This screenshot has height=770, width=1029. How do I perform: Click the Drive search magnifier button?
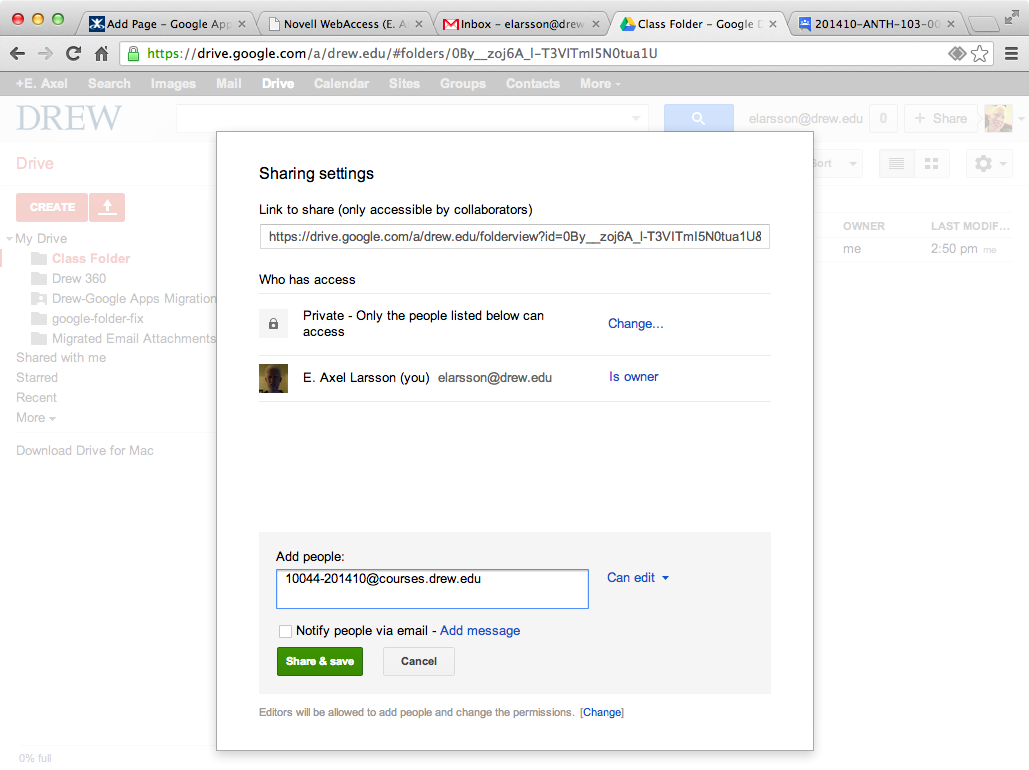pyautogui.click(x=698, y=118)
